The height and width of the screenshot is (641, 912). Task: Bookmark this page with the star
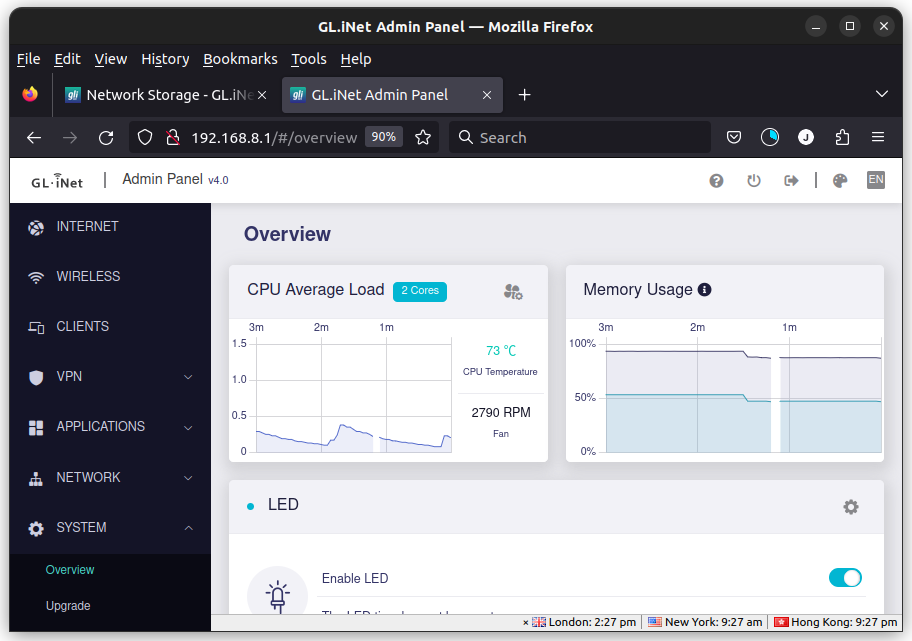(x=423, y=138)
